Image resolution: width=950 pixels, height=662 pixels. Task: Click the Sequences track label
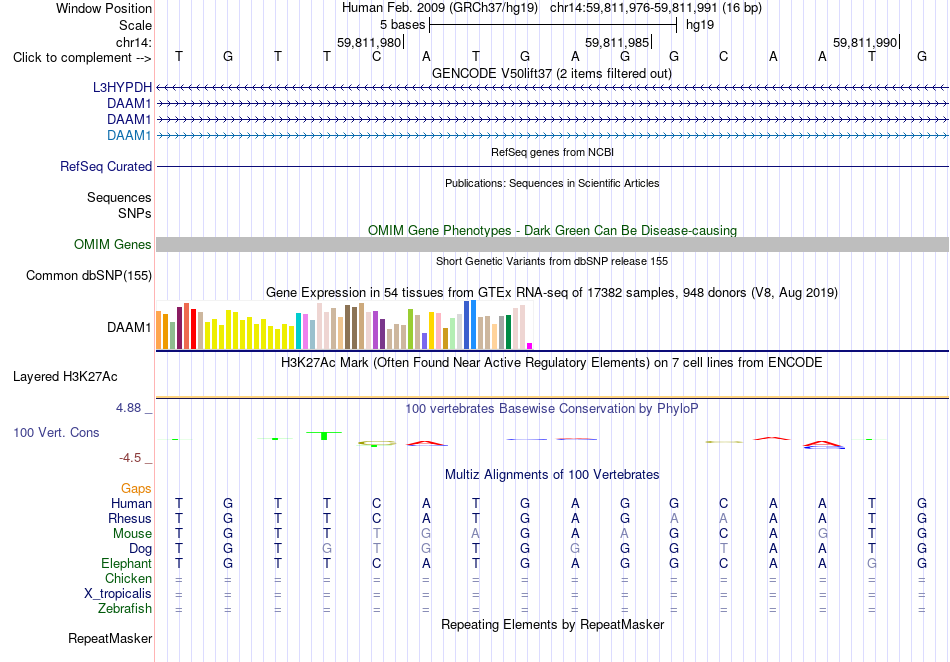[x=119, y=197]
